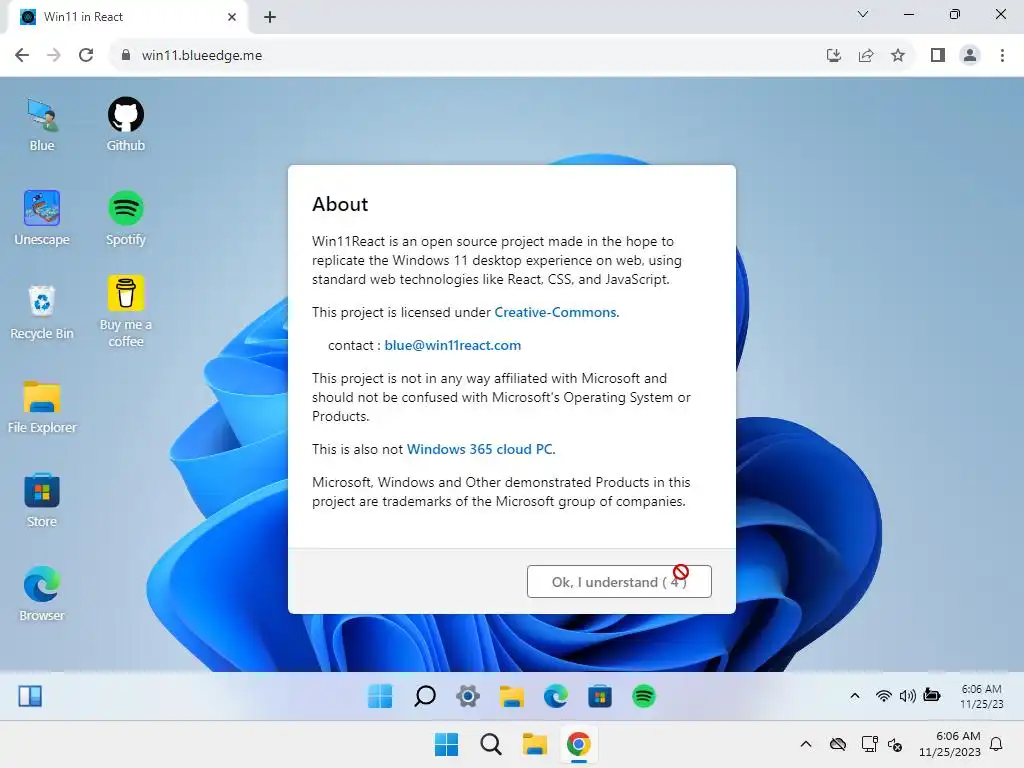Click the install app icon in address bar
The width and height of the screenshot is (1024, 768).
coord(834,55)
